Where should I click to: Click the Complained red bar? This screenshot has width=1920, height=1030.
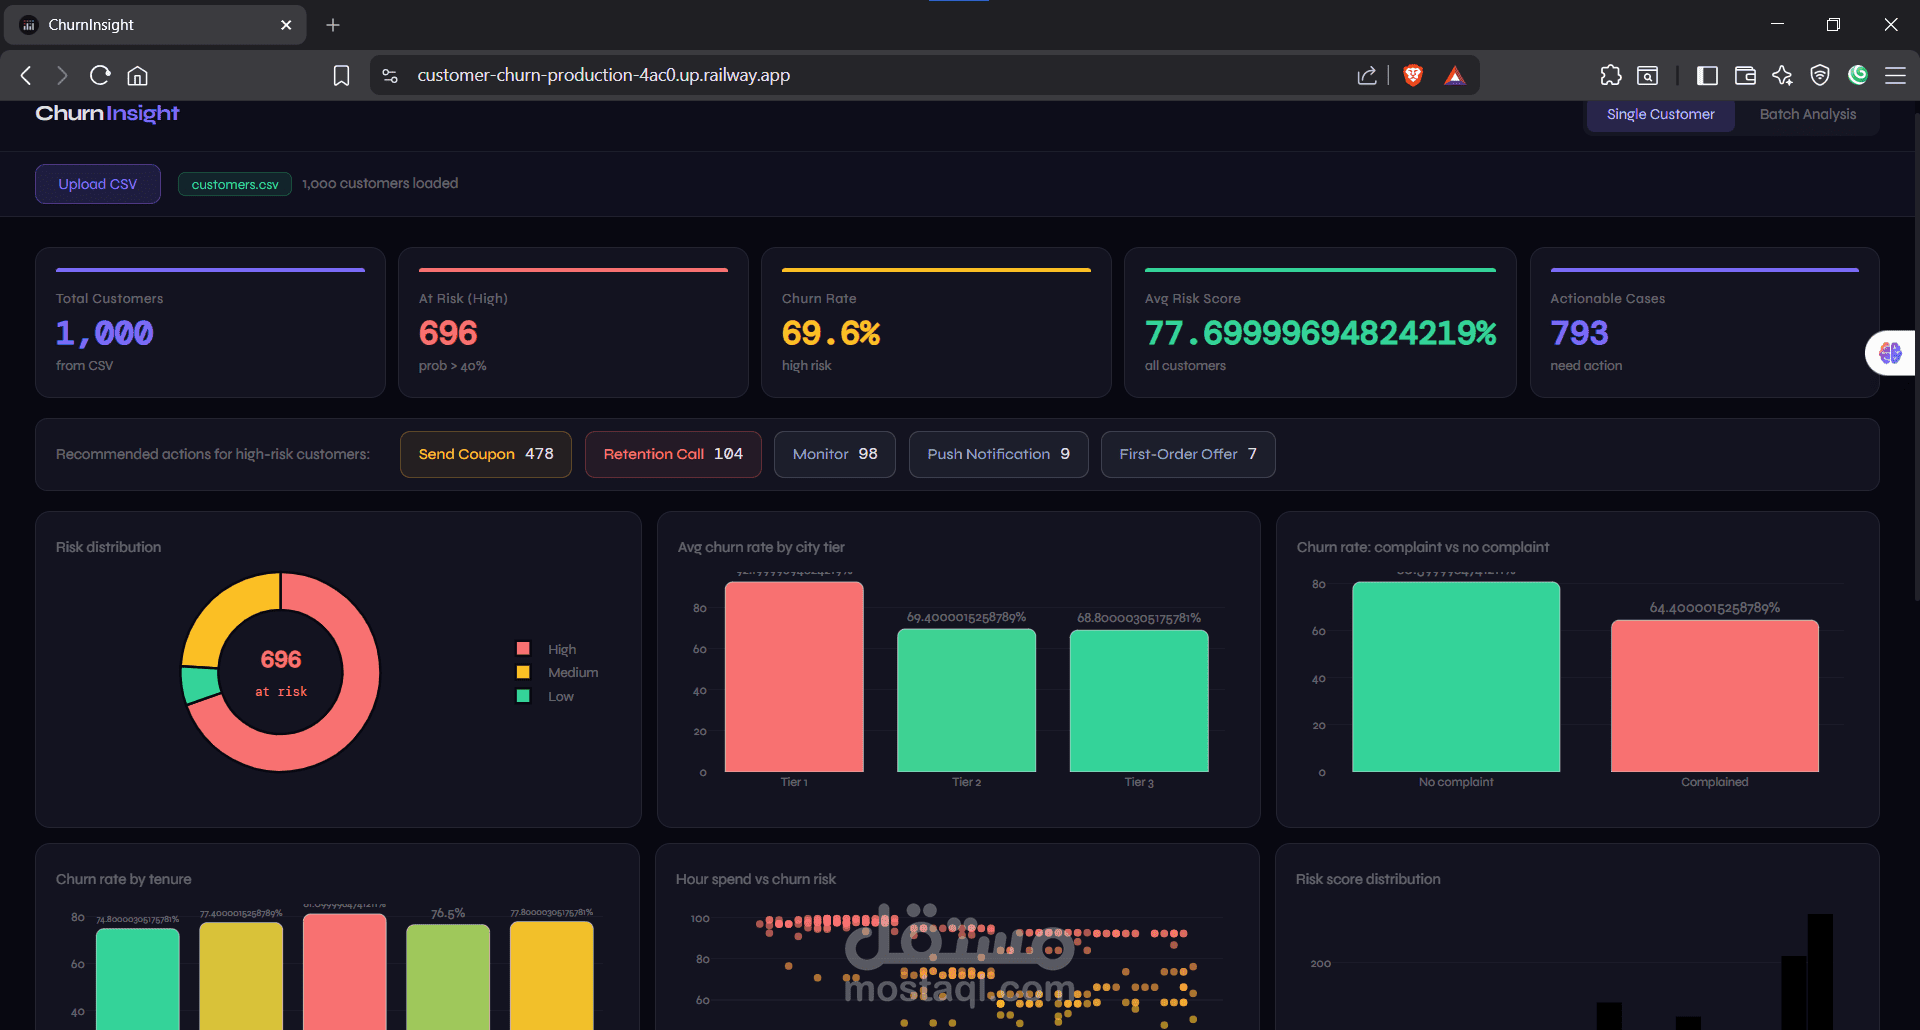[x=1715, y=696]
